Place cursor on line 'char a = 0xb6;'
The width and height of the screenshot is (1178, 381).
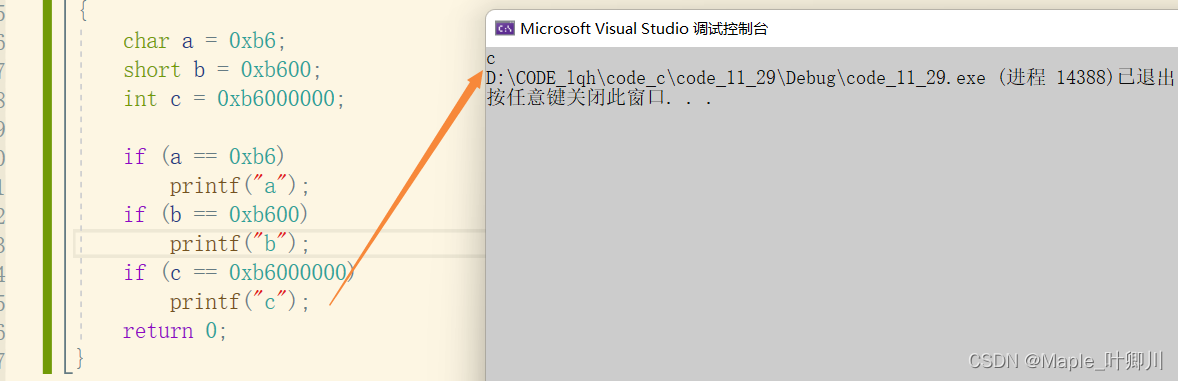[x=205, y=41]
